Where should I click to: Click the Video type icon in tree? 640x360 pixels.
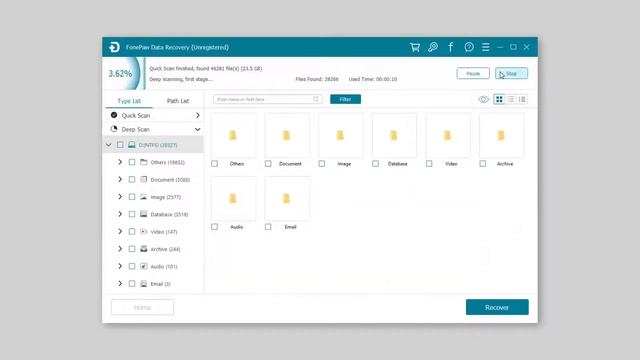pyautogui.click(x=144, y=231)
